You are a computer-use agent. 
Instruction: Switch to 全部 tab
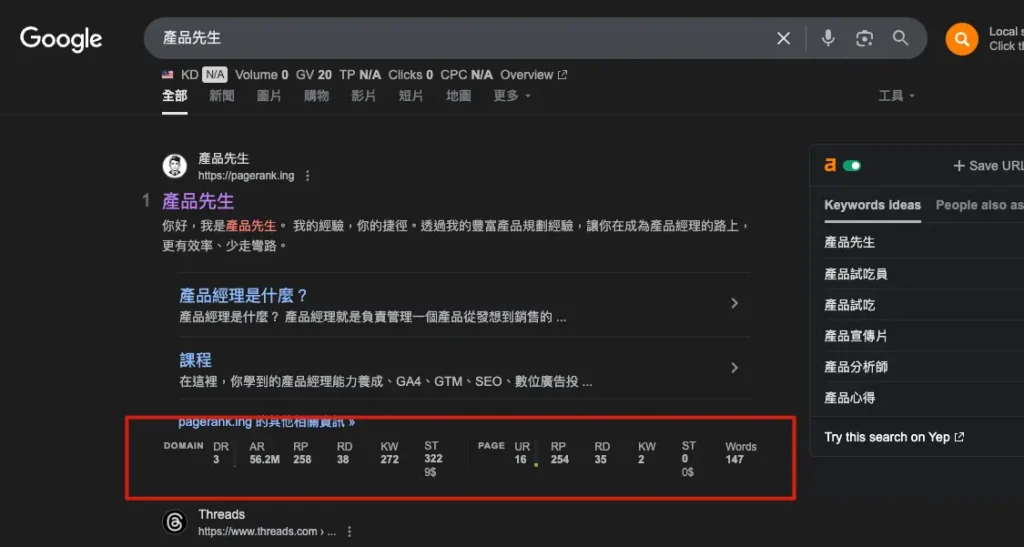point(174,96)
